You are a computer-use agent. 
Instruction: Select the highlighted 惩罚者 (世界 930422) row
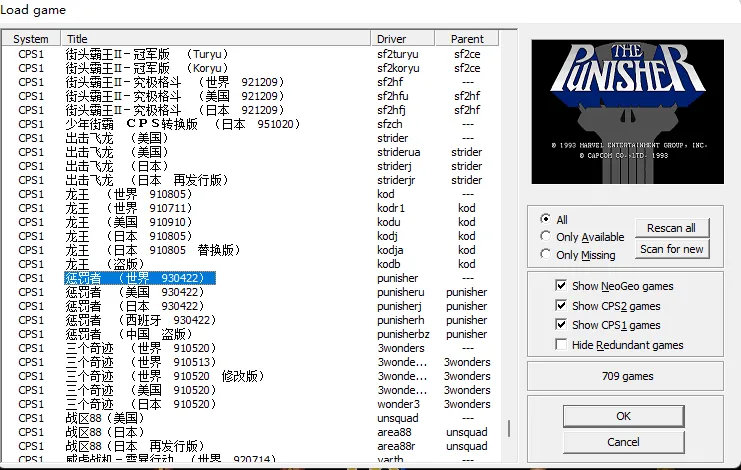tap(250, 278)
